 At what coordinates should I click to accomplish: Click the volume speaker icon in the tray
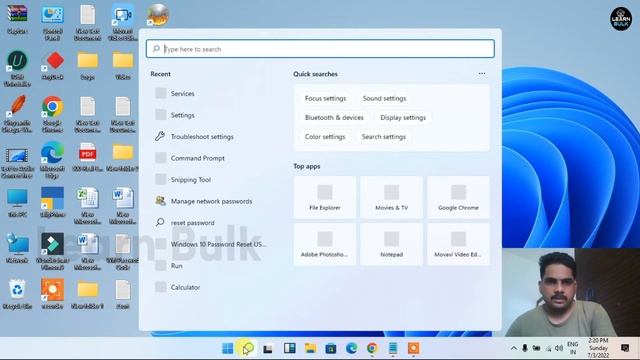tap(559, 348)
